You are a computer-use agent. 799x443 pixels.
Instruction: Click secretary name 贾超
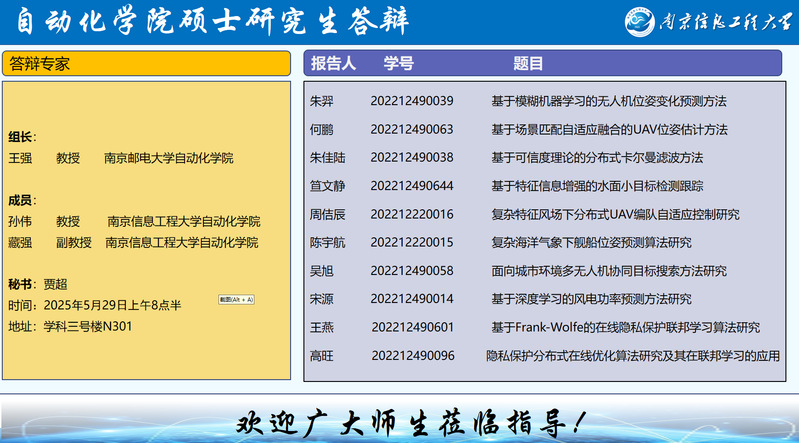pos(55,284)
